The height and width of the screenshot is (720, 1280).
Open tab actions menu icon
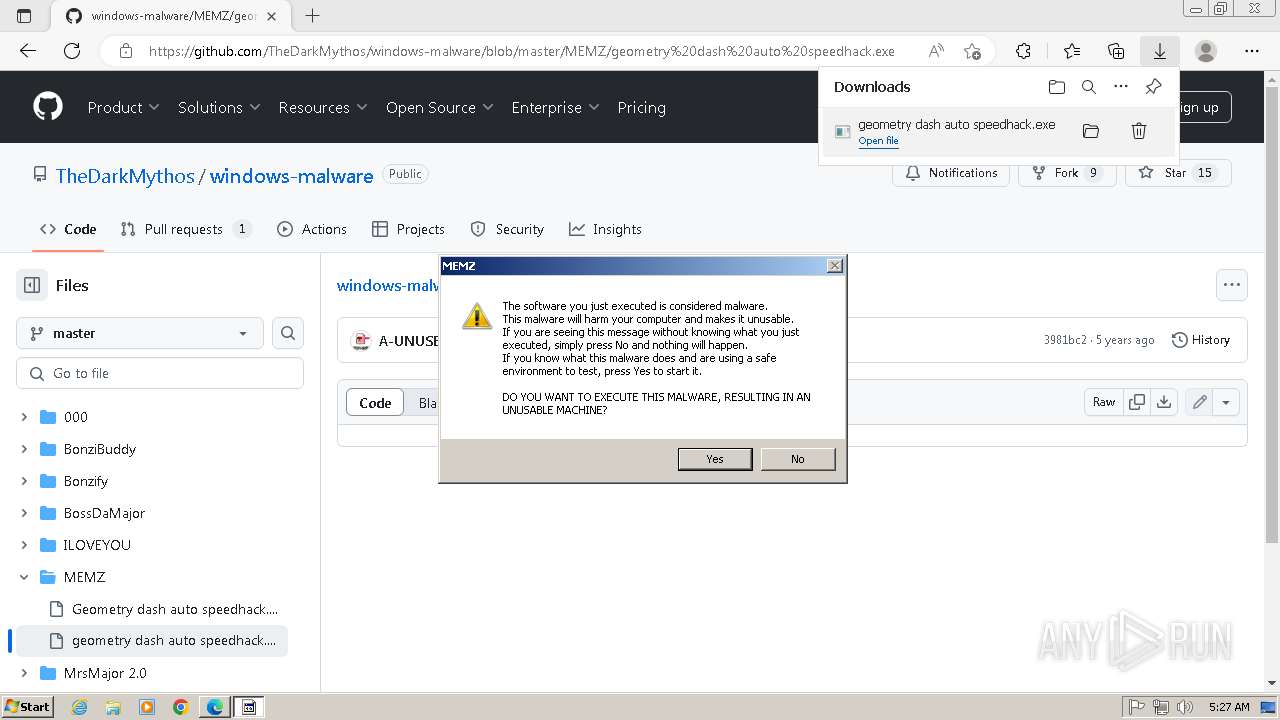pyautogui.click(x=24, y=16)
